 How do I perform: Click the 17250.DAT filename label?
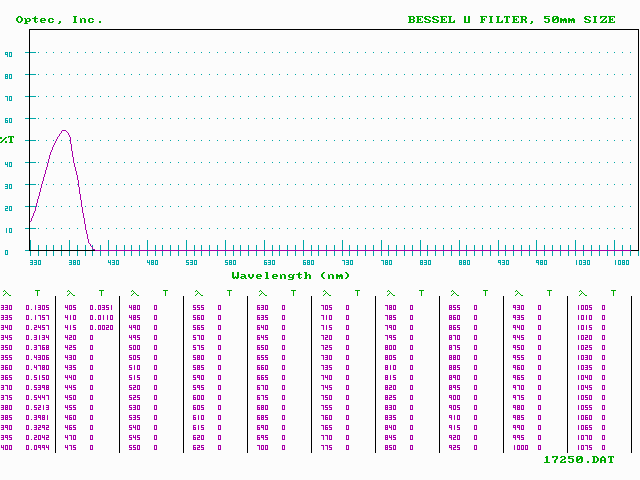[579, 459]
